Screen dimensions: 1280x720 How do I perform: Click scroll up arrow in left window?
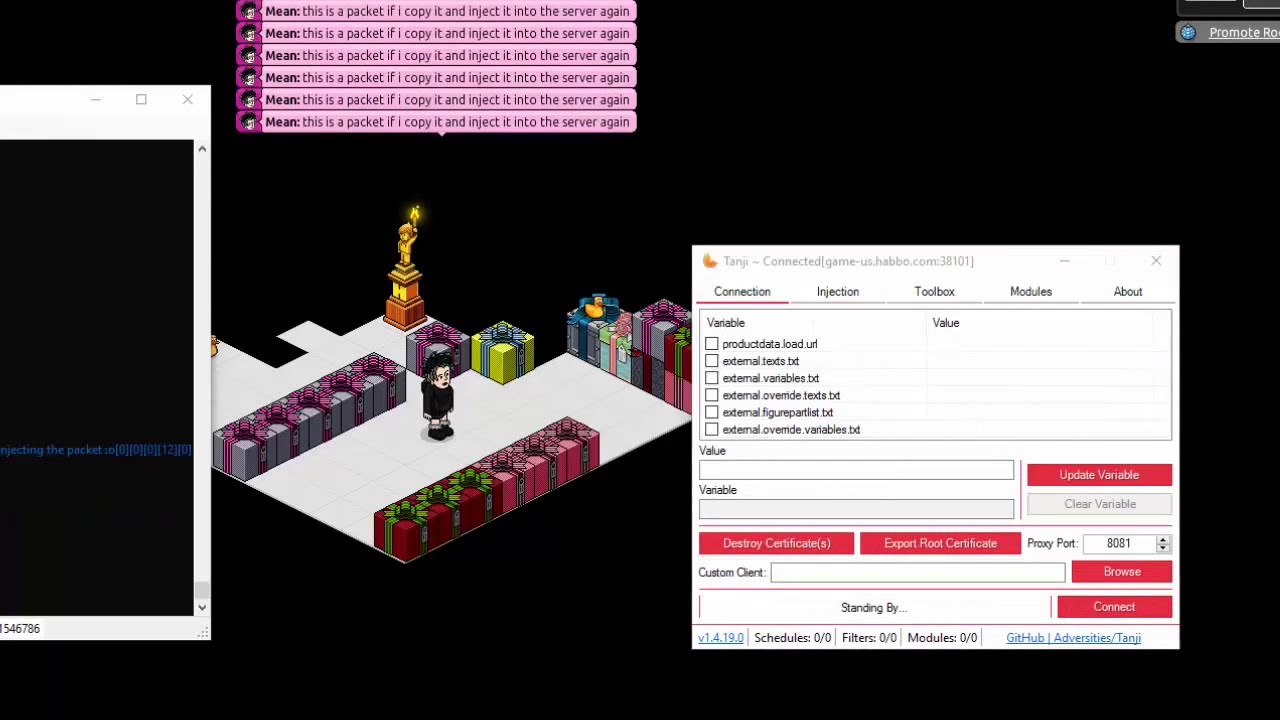point(202,149)
